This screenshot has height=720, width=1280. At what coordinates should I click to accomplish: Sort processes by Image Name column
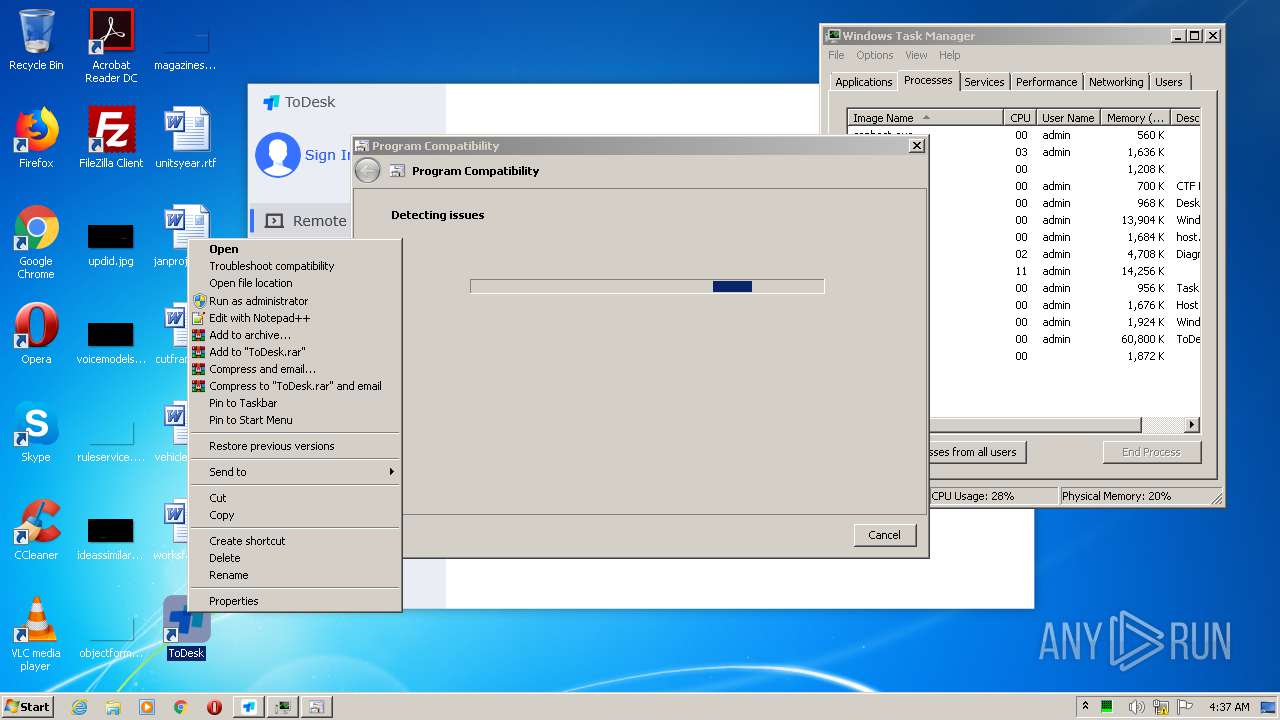coord(926,118)
